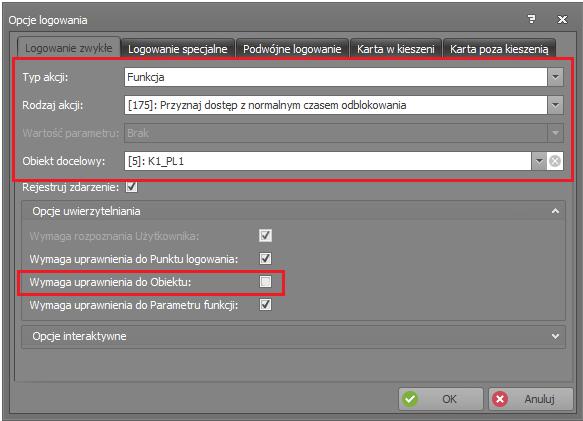This screenshot has width=583, height=421.
Task: Collapse the Opcje uwierzytelniania section
Action: (555, 211)
